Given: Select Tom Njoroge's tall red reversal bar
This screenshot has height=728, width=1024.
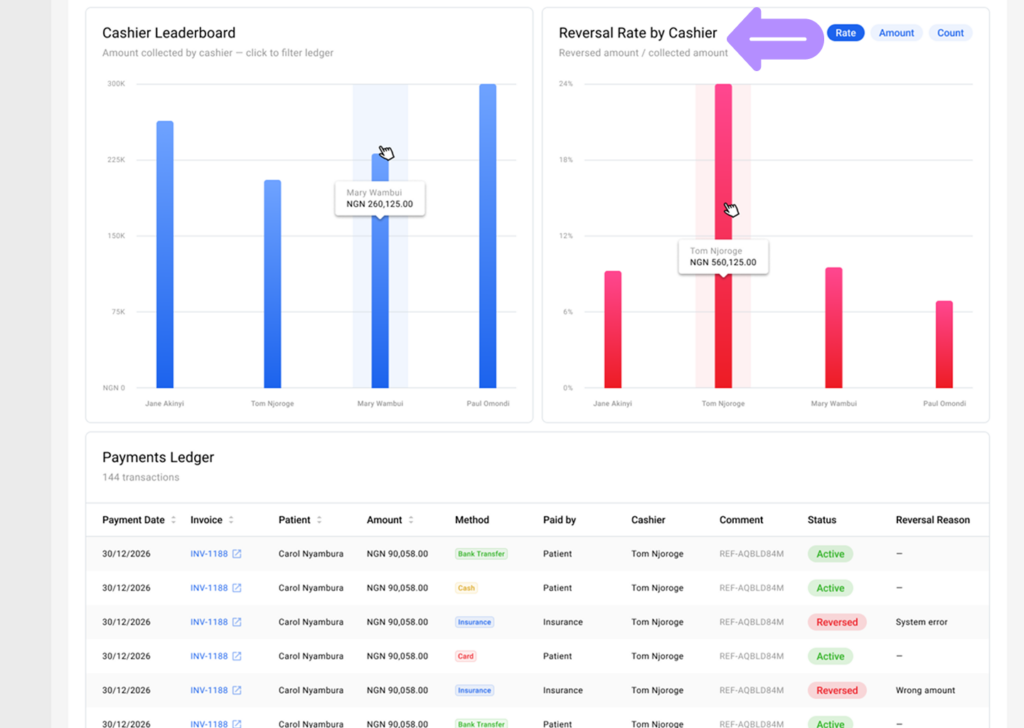Looking at the screenshot, I should coord(723,236).
